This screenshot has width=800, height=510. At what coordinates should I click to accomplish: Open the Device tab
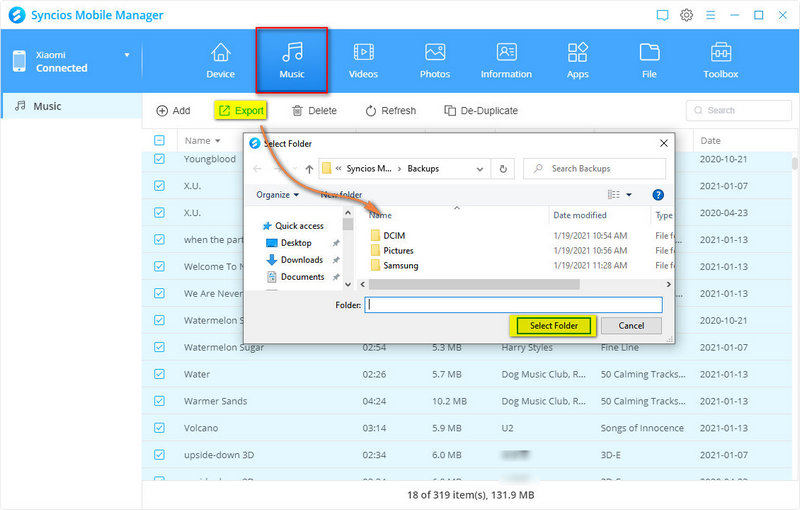tap(220, 61)
